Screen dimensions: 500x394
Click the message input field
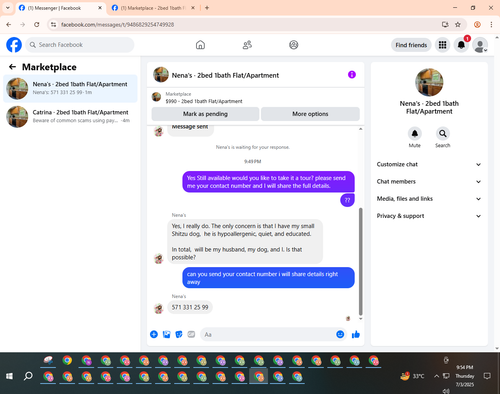(x=268, y=334)
